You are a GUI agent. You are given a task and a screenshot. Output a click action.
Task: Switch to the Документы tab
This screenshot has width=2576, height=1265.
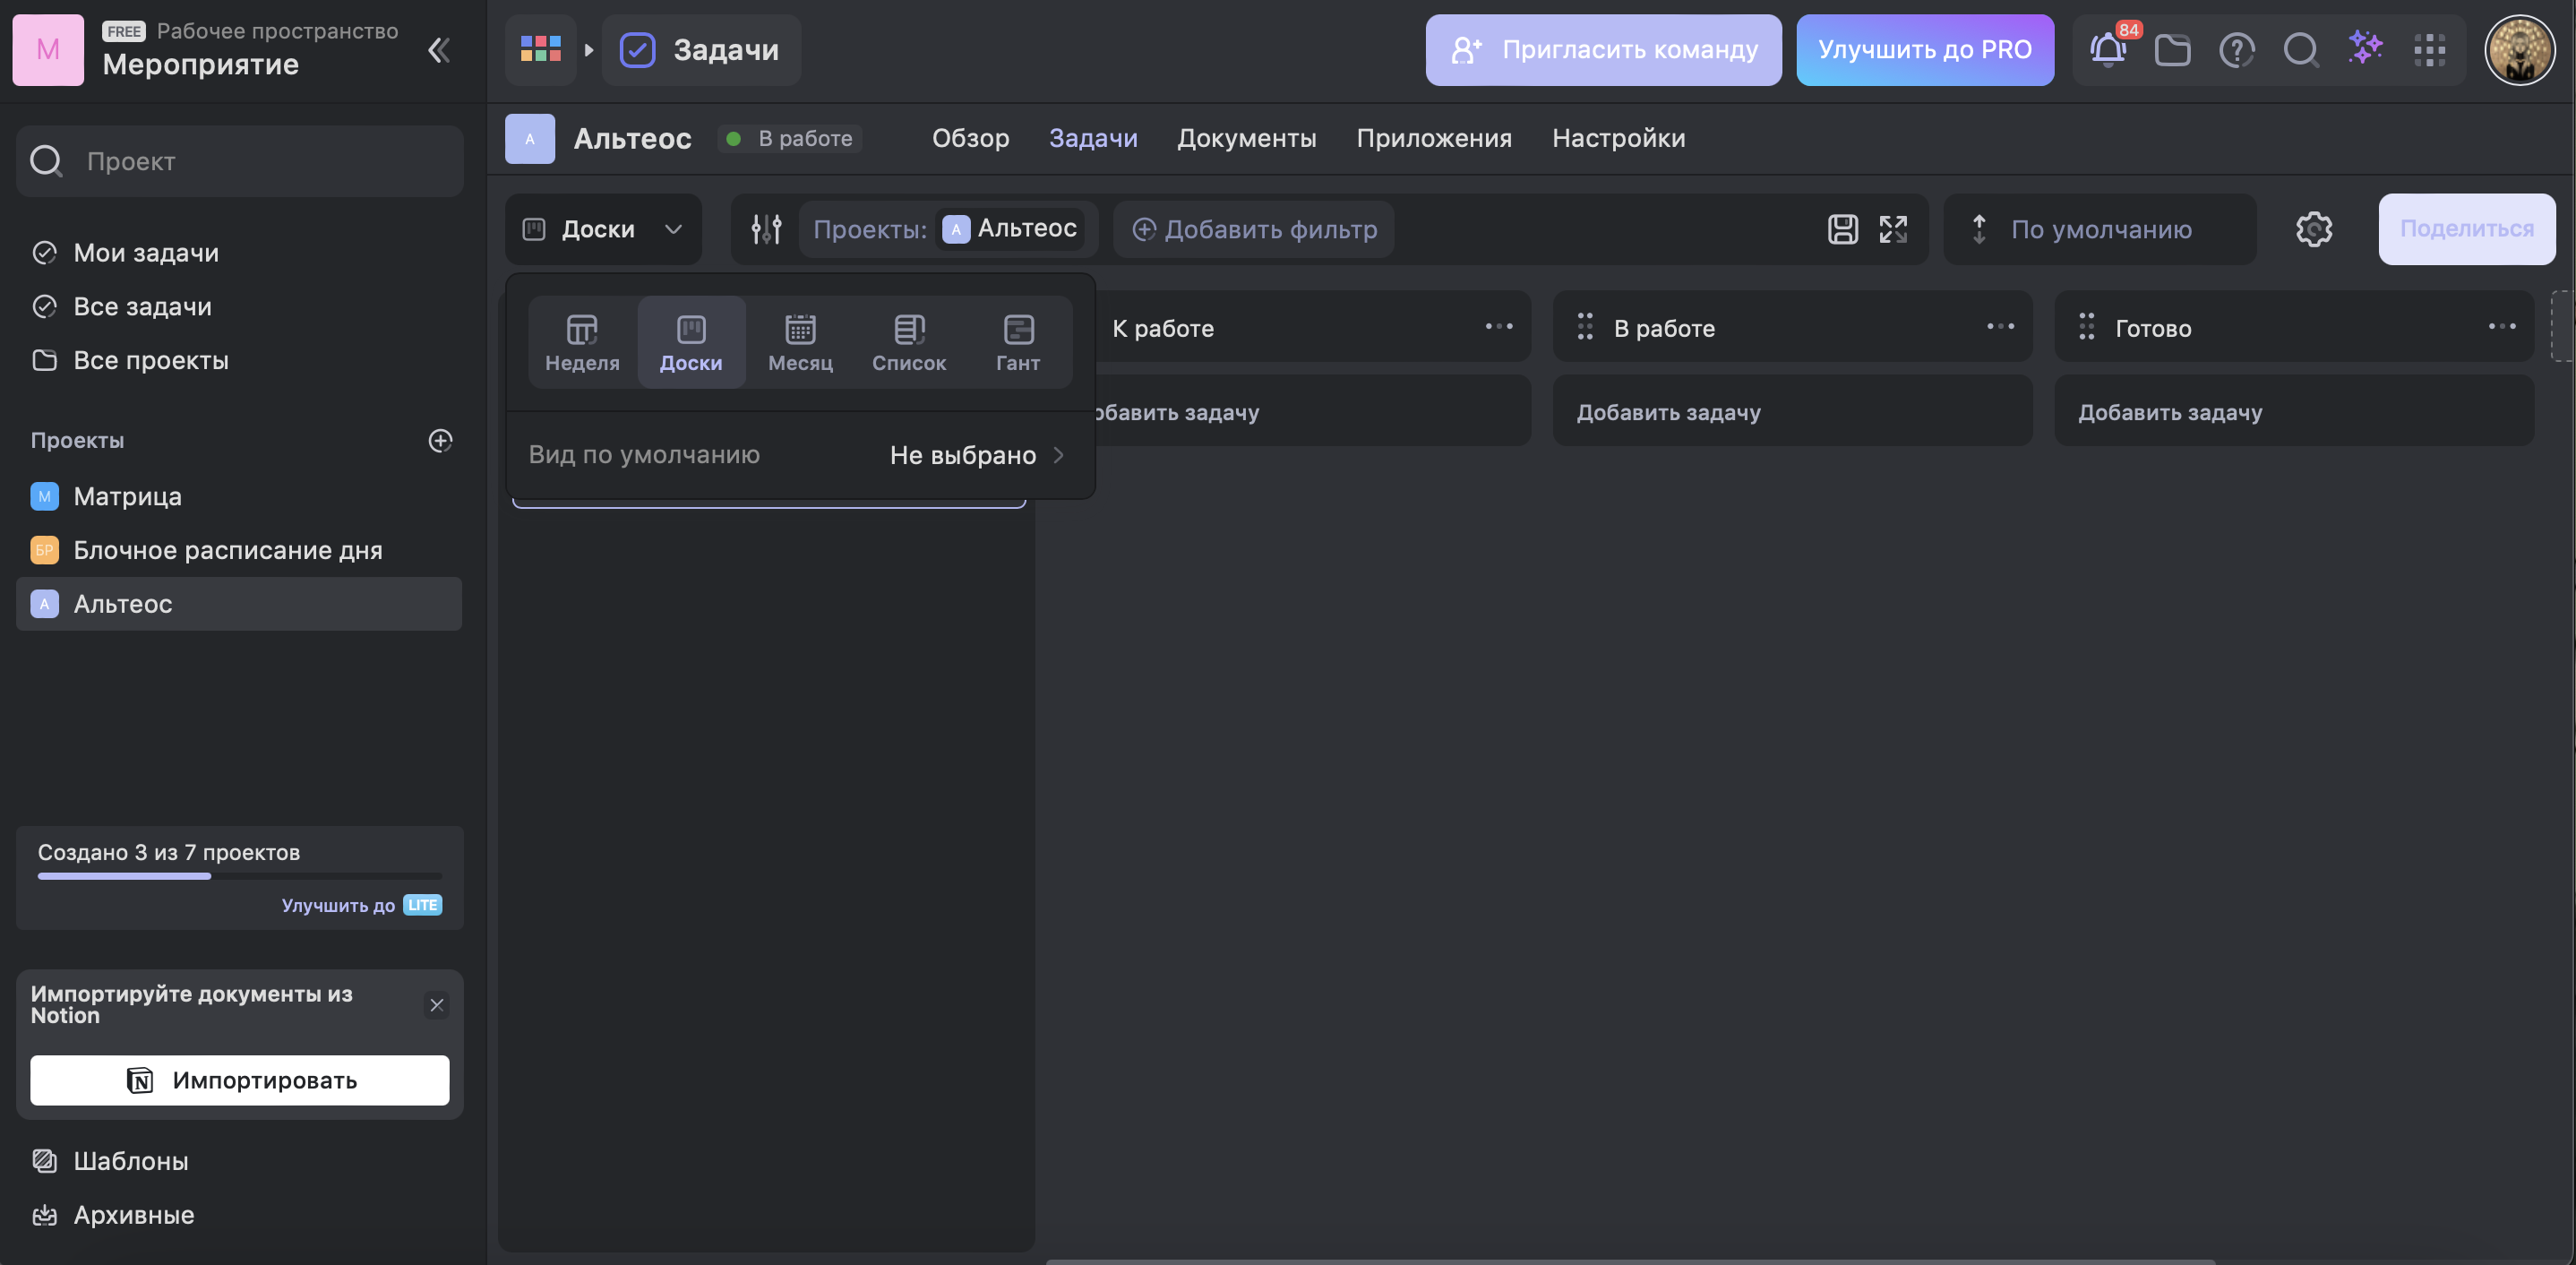click(1246, 138)
